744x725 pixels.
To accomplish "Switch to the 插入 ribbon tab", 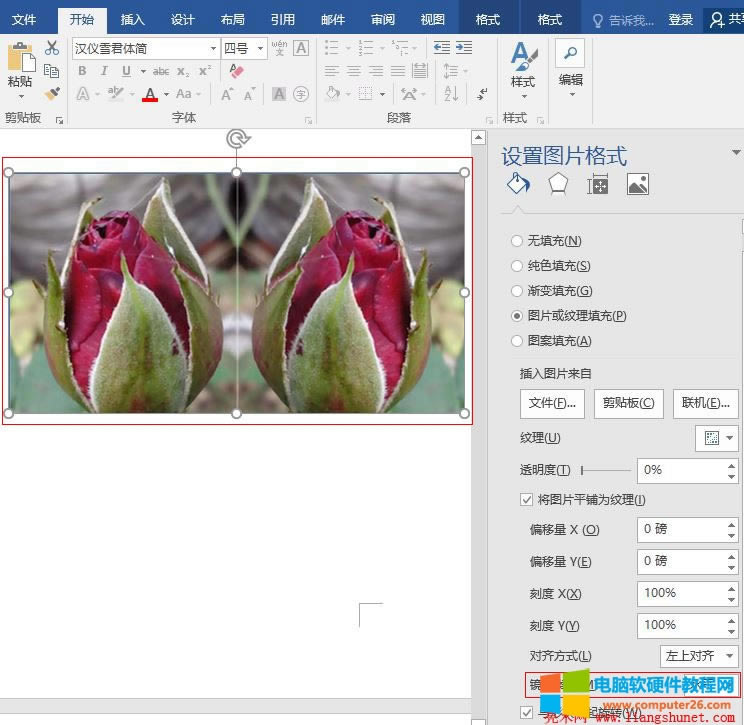I will 132,19.
